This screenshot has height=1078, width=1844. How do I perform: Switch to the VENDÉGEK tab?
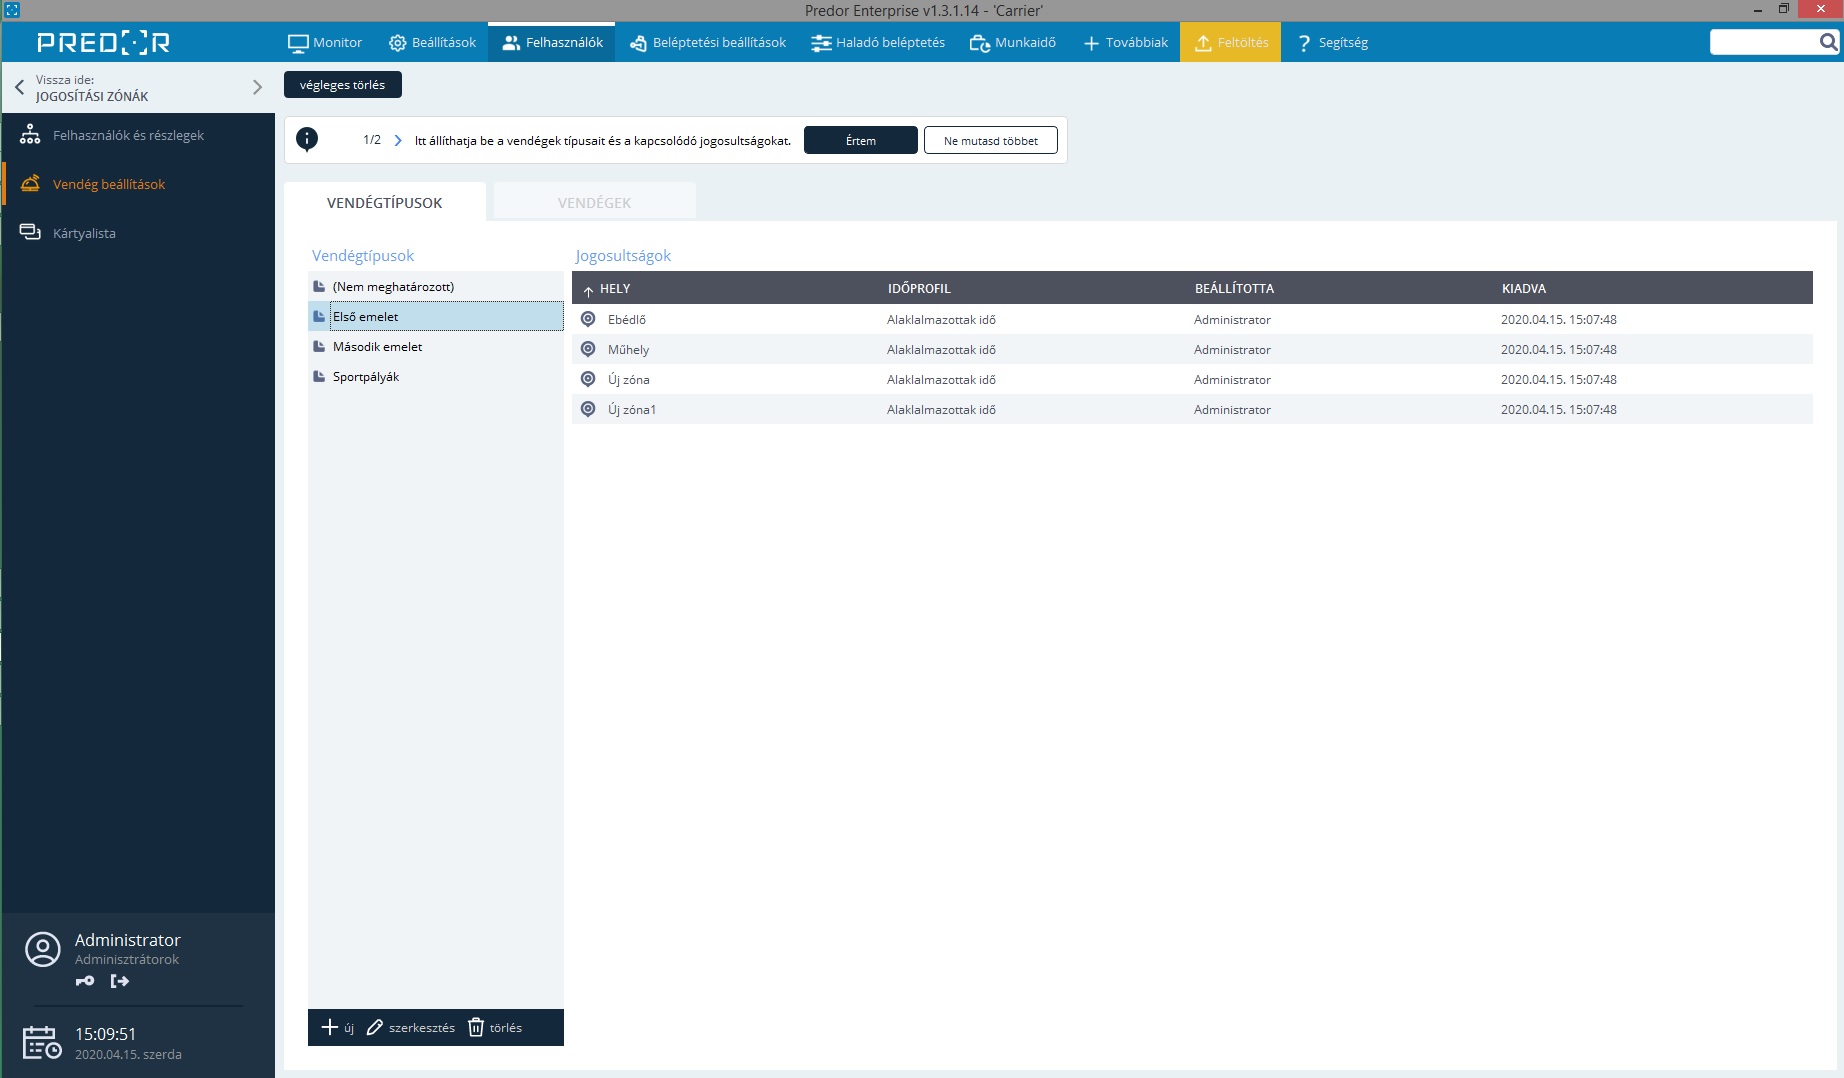pyautogui.click(x=594, y=202)
